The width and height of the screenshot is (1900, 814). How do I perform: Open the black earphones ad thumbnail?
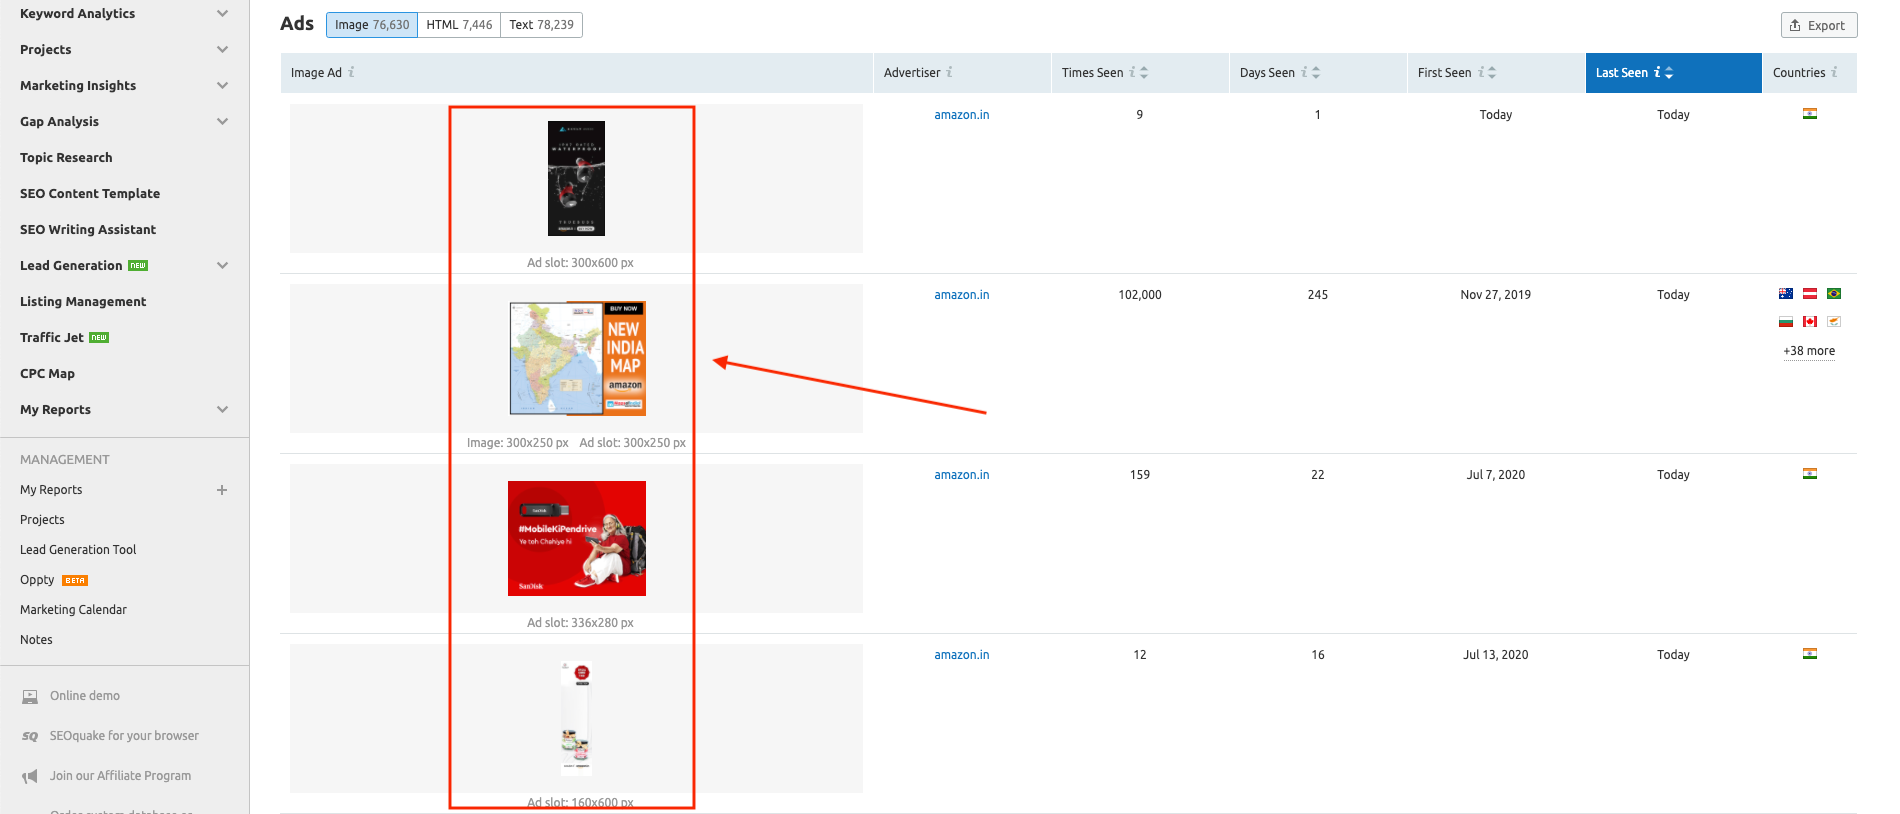pos(576,178)
